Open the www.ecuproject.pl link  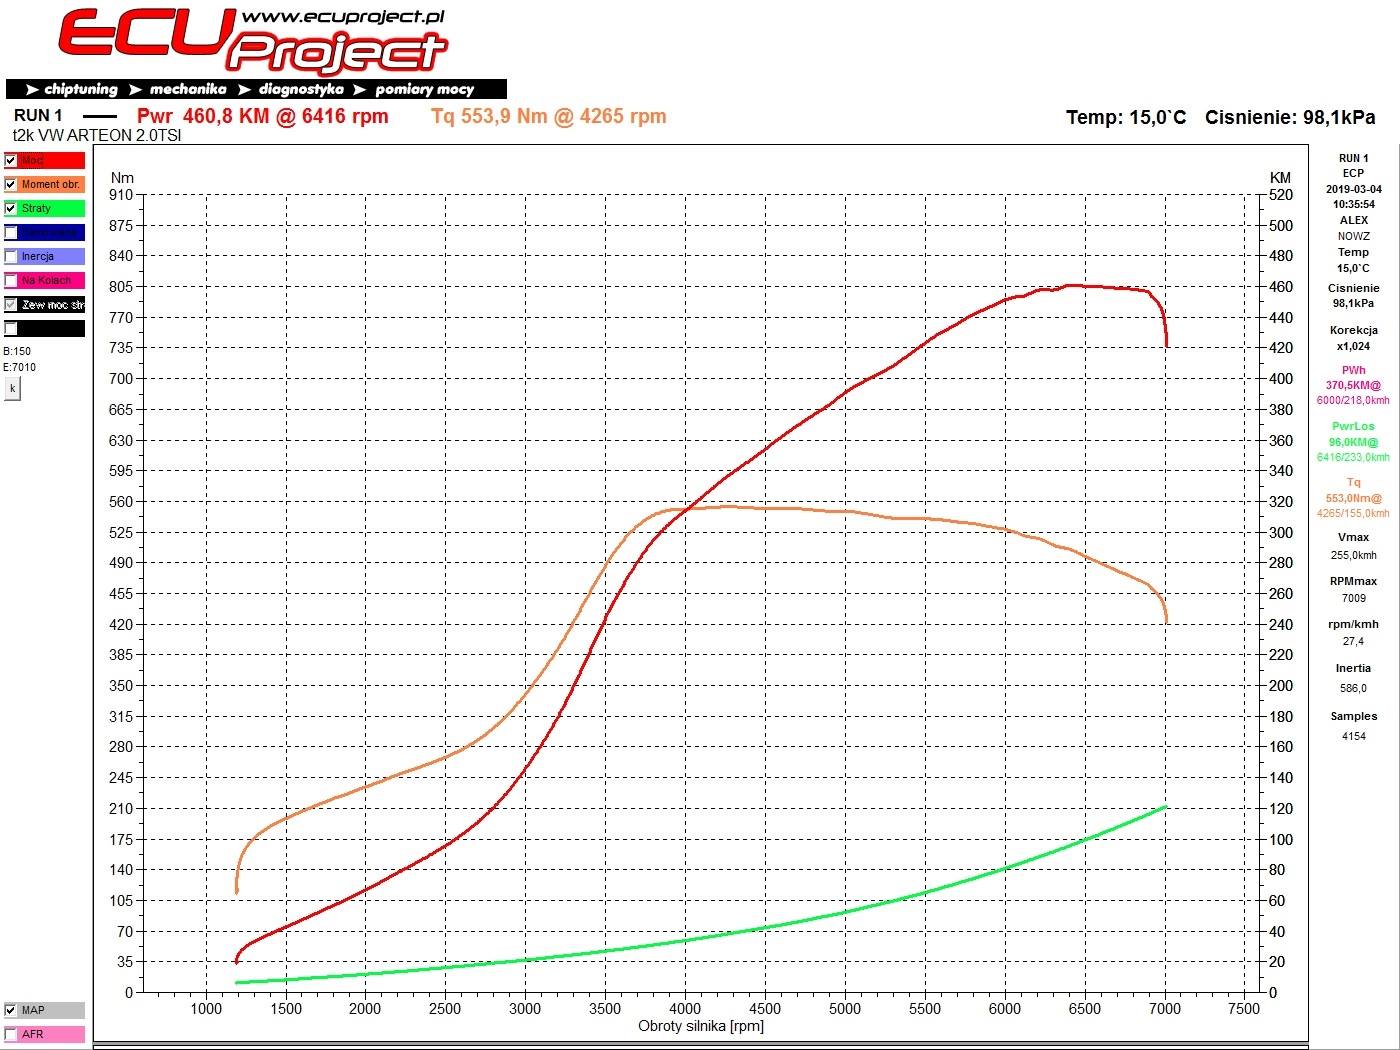click(x=343, y=16)
